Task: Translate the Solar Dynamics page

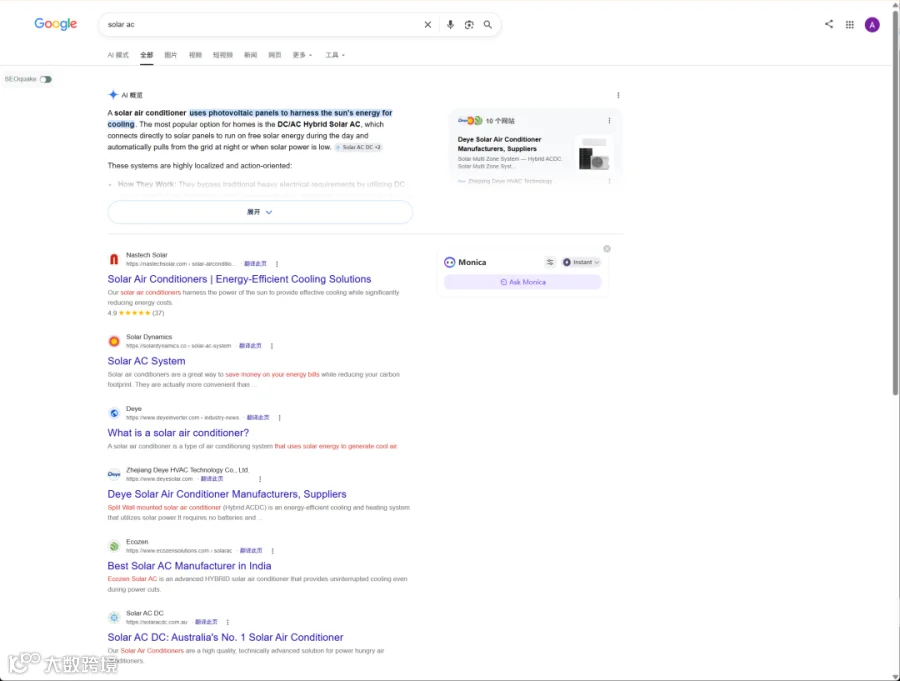Action: coord(250,346)
